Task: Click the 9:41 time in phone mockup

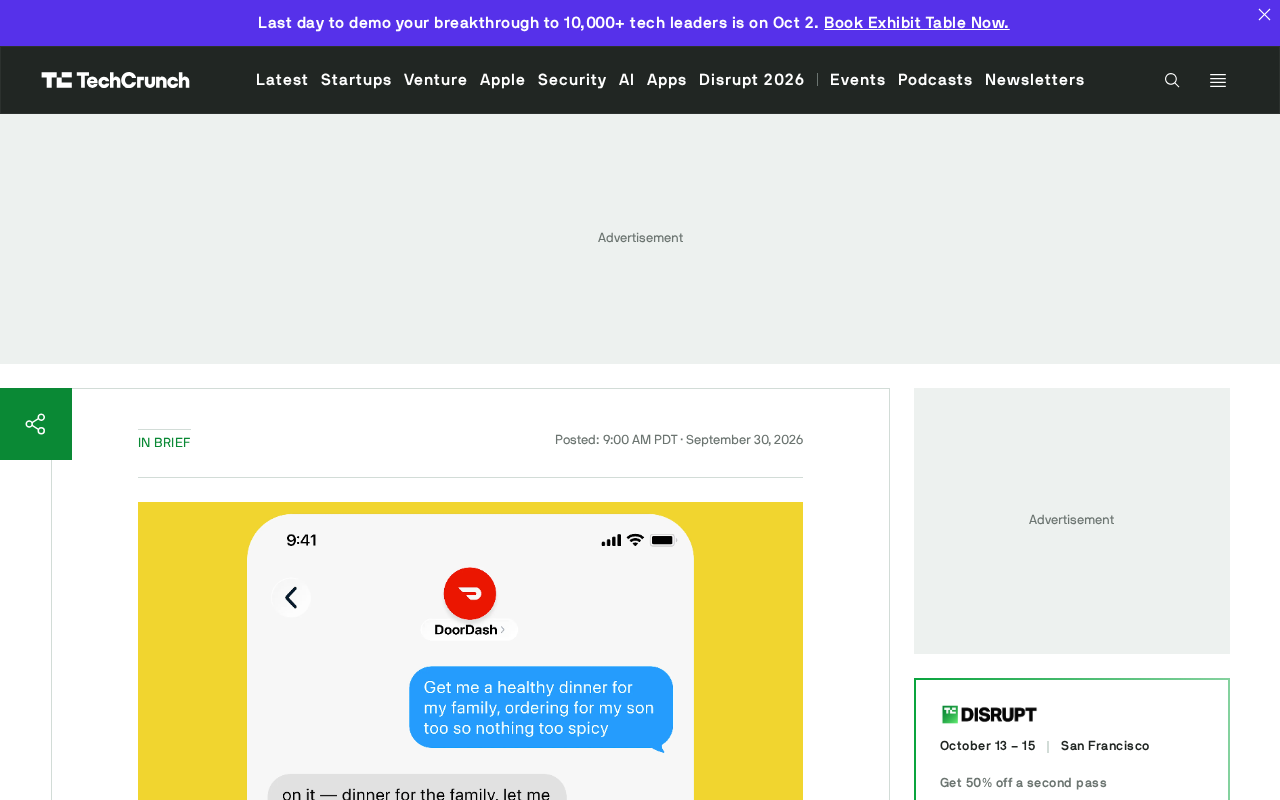Action: click(301, 540)
